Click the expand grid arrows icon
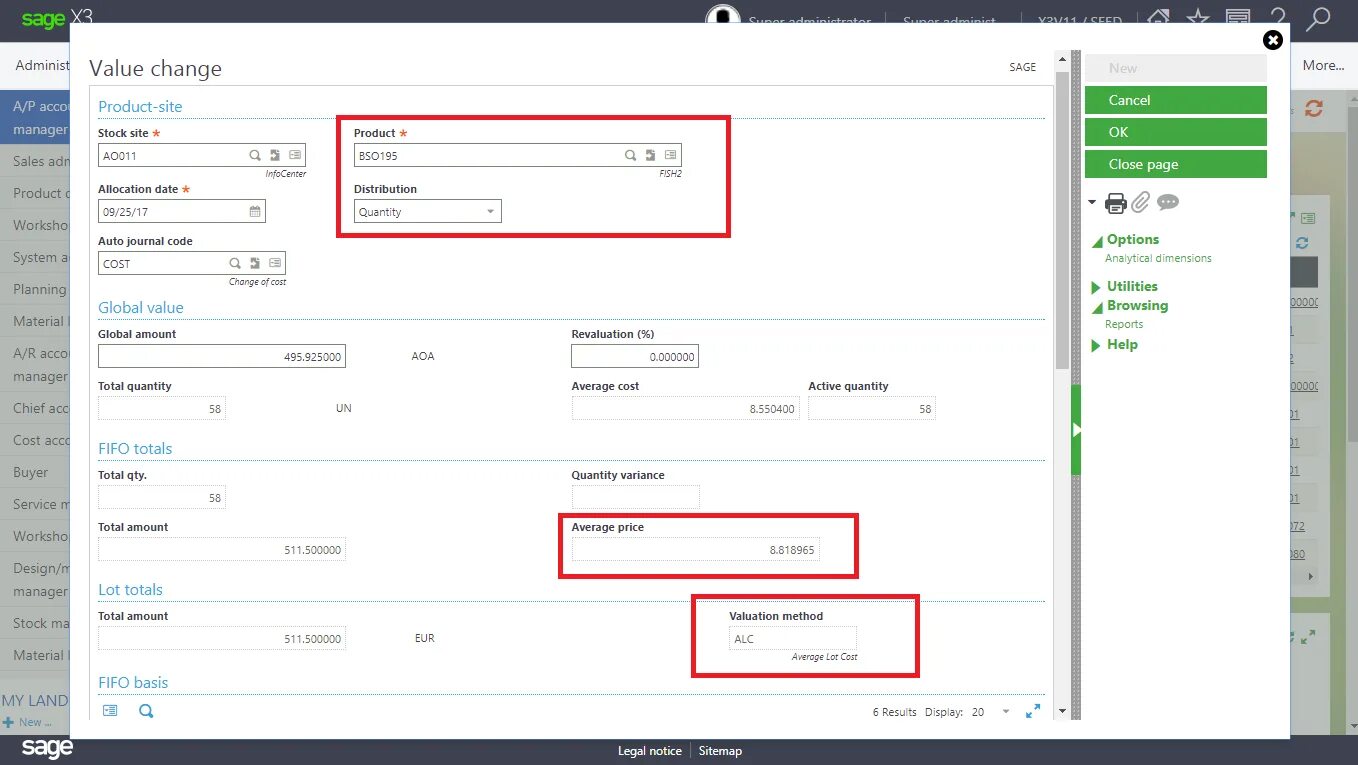The height and width of the screenshot is (765, 1358). click(1033, 711)
